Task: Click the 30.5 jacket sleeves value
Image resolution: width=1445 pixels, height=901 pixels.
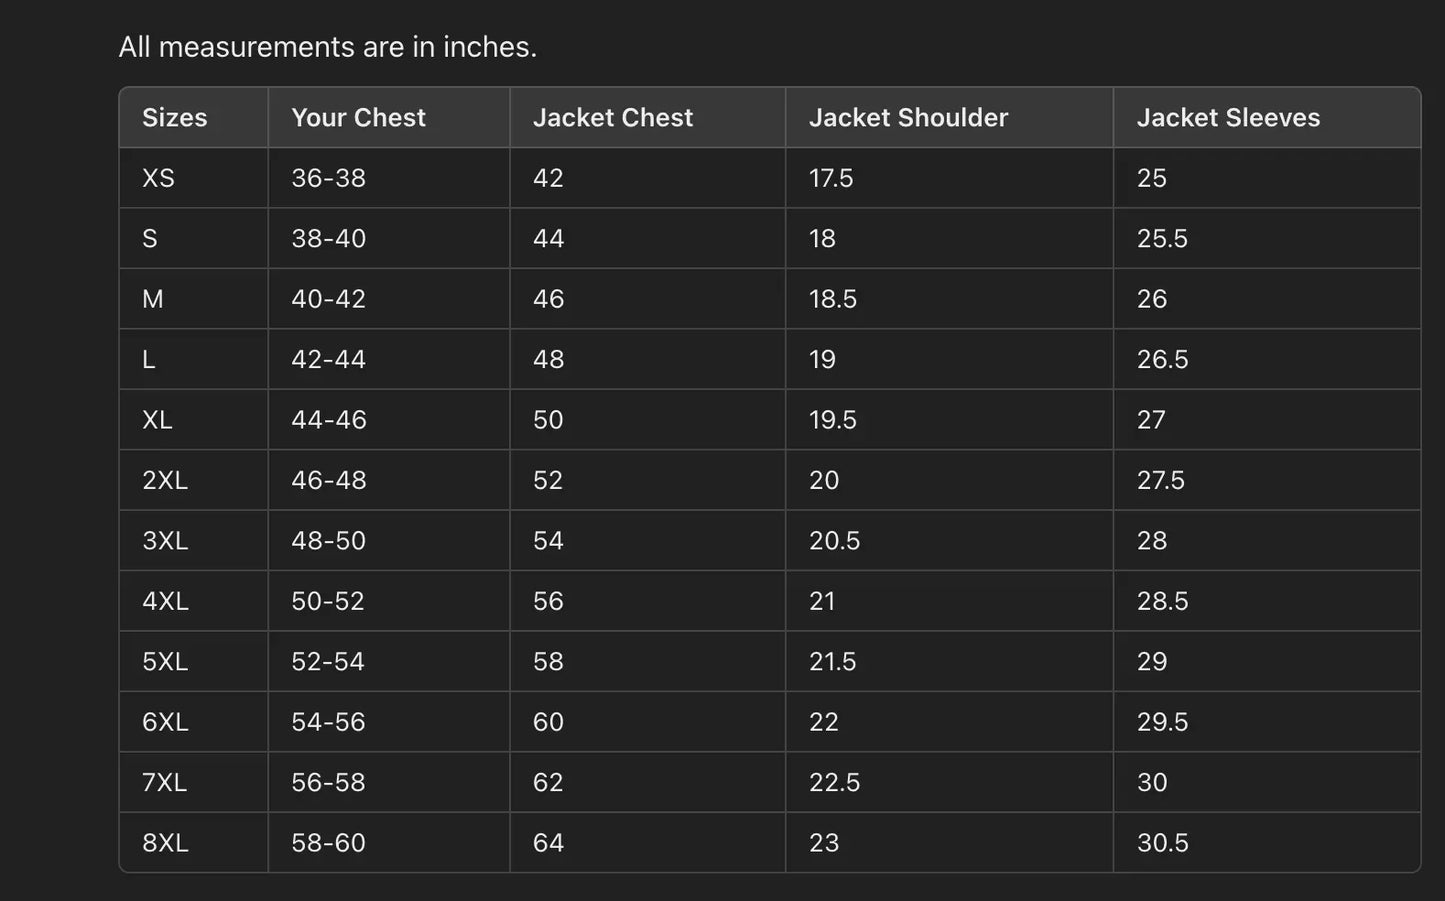Action: [1162, 843]
